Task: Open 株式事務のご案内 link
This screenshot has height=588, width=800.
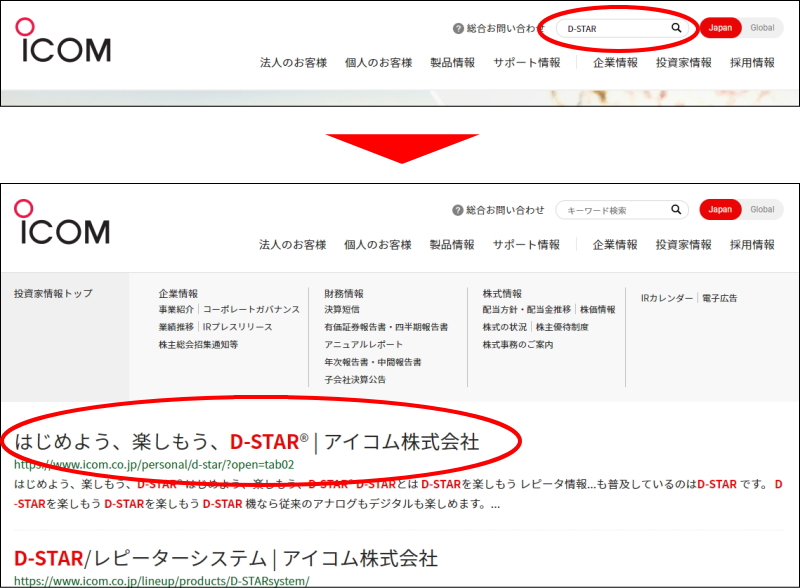Action: point(518,345)
